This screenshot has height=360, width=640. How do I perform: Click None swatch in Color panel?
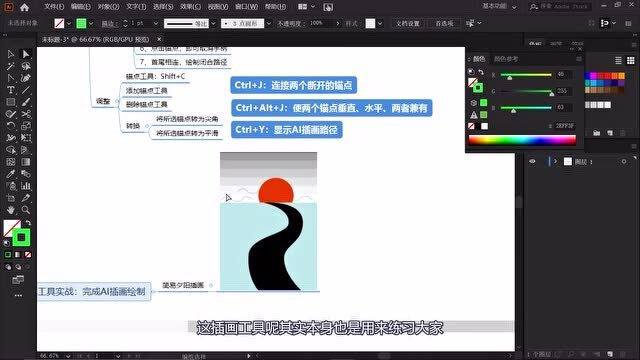click(471, 126)
